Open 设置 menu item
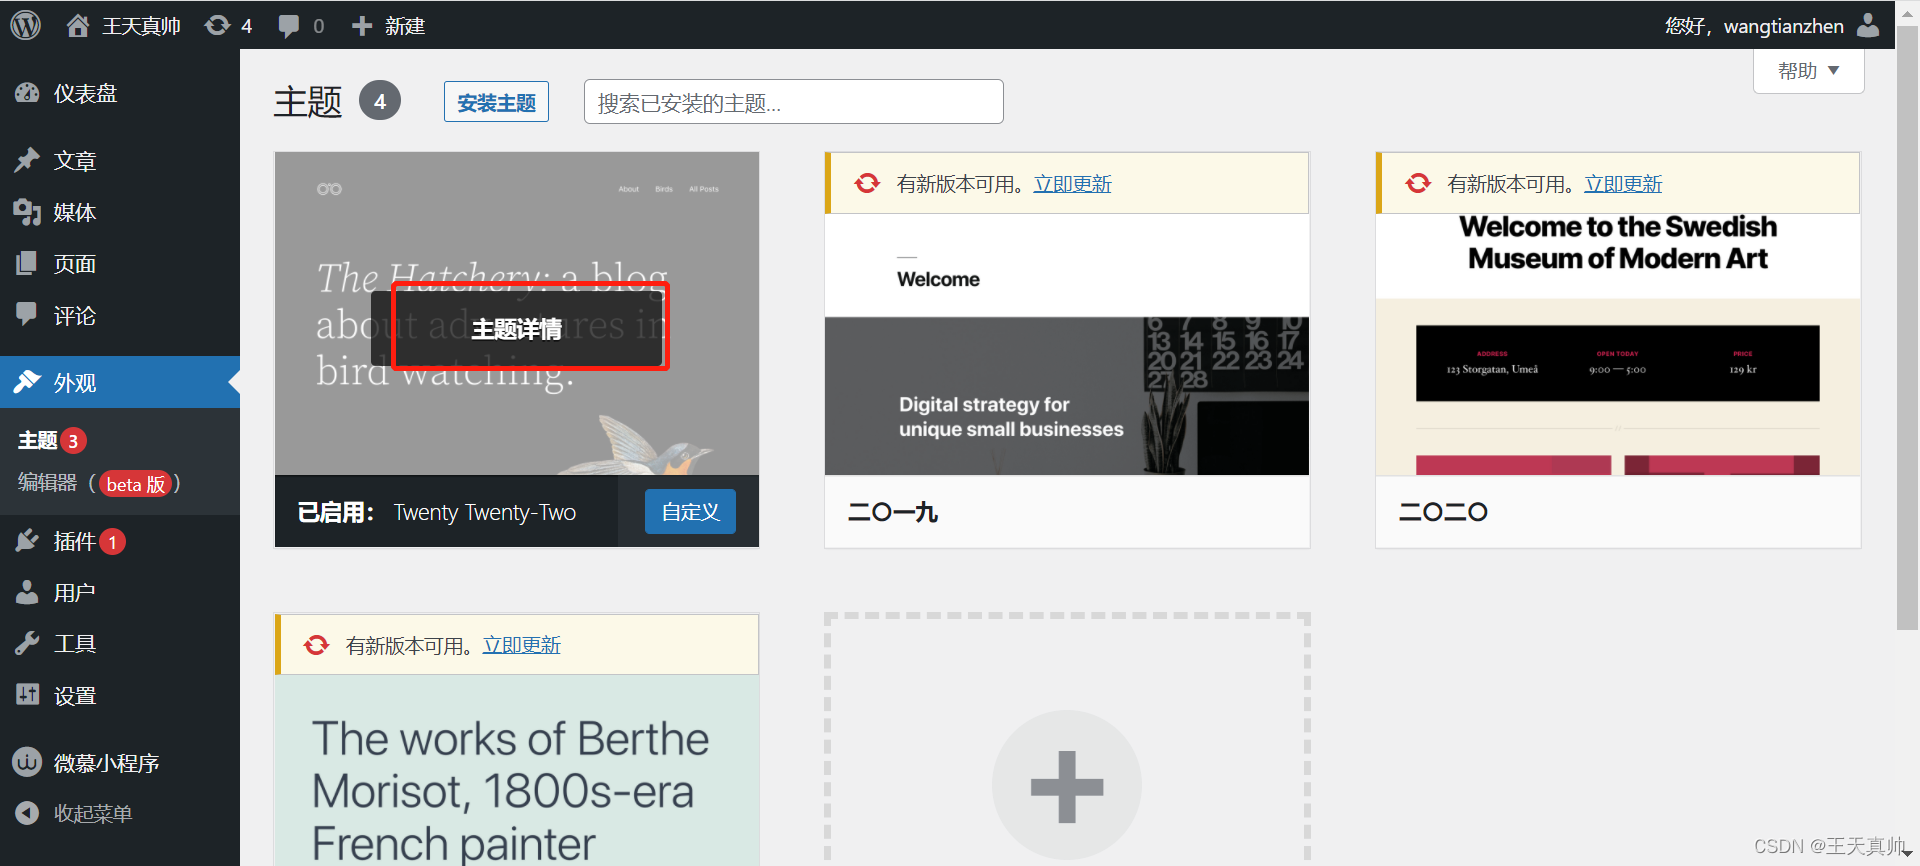The width and height of the screenshot is (1920, 866). coord(120,695)
